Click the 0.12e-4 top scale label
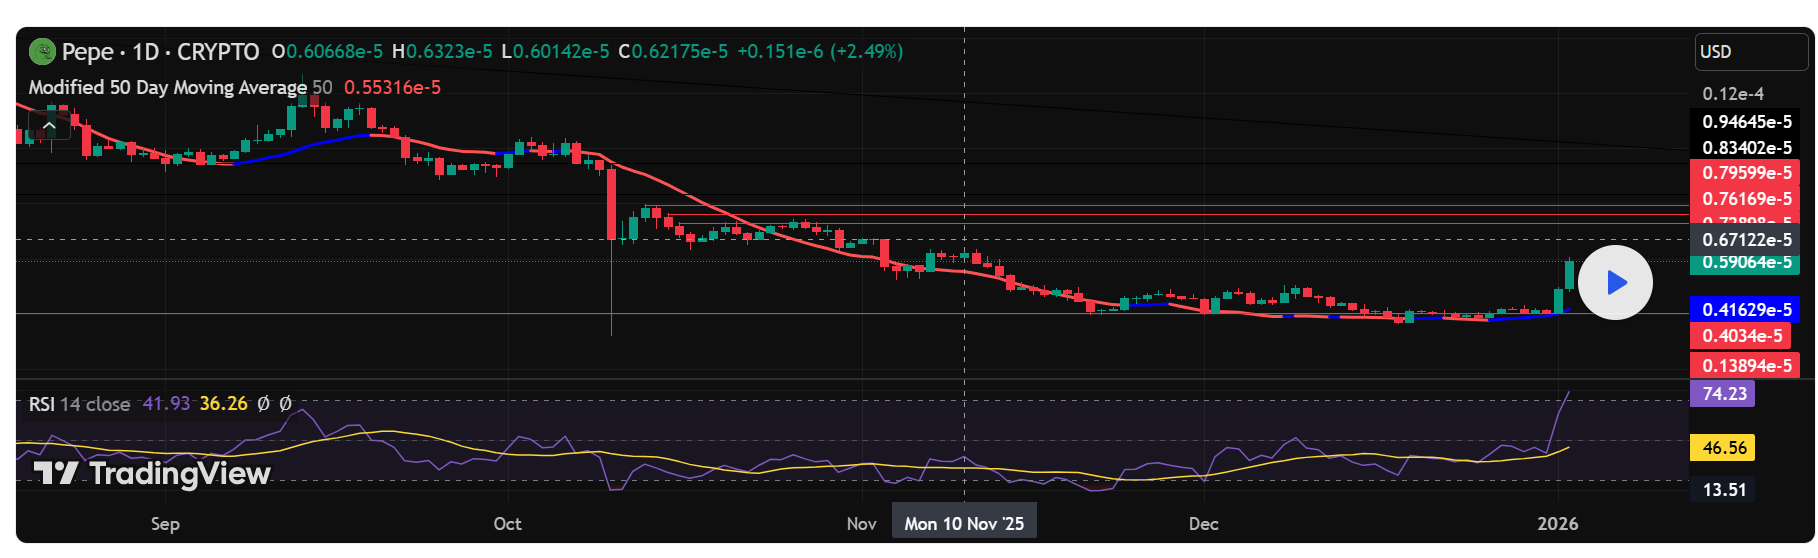This screenshot has width=1818, height=558. coord(1733,94)
